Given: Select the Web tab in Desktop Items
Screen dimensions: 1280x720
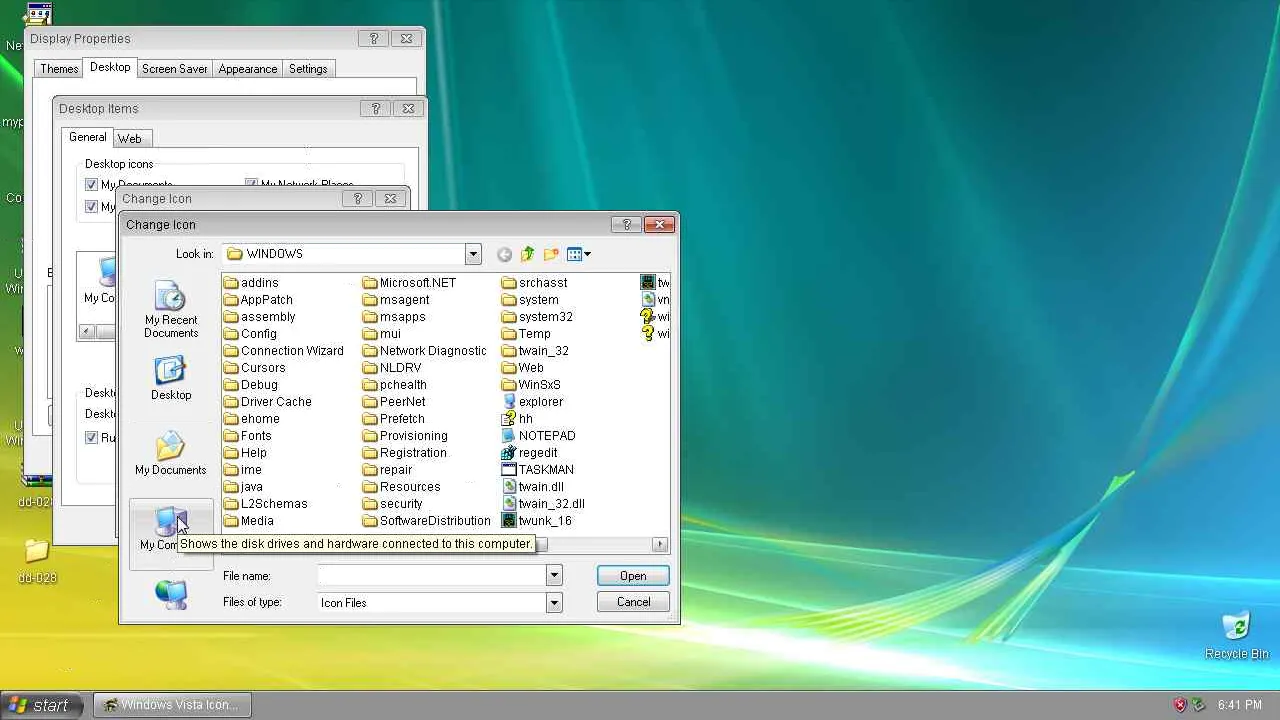Looking at the screenshot, I should 130,139.
